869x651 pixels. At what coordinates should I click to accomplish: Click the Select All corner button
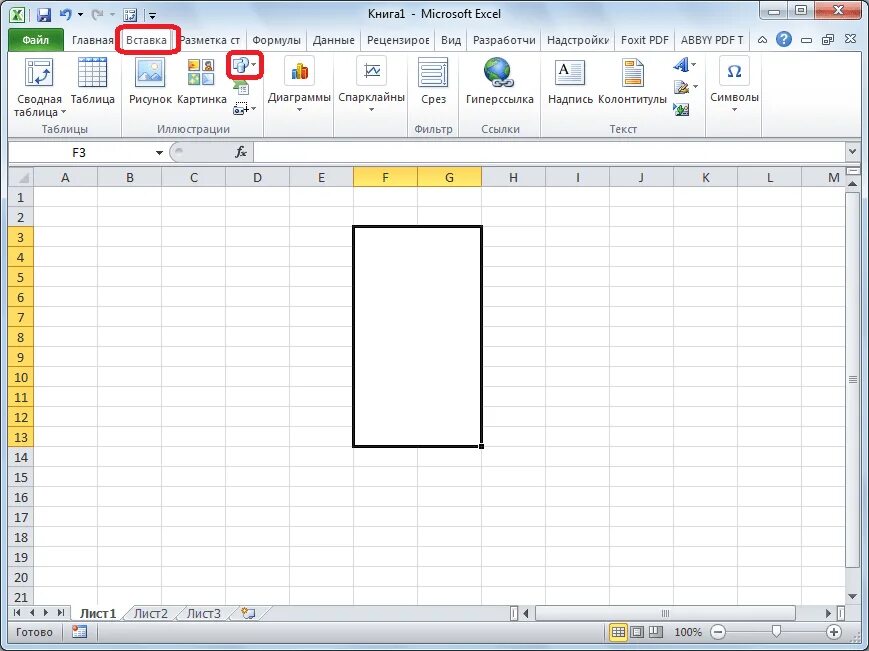pos(21,177)
